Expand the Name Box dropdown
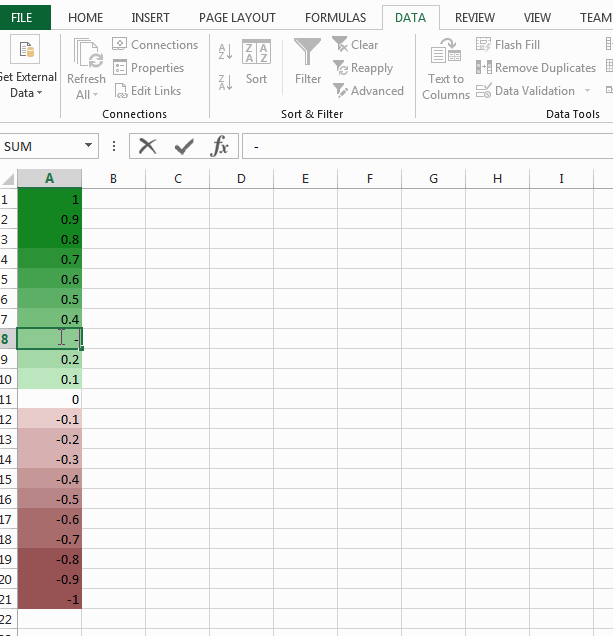613x636 pixels. tap(88, 146)
